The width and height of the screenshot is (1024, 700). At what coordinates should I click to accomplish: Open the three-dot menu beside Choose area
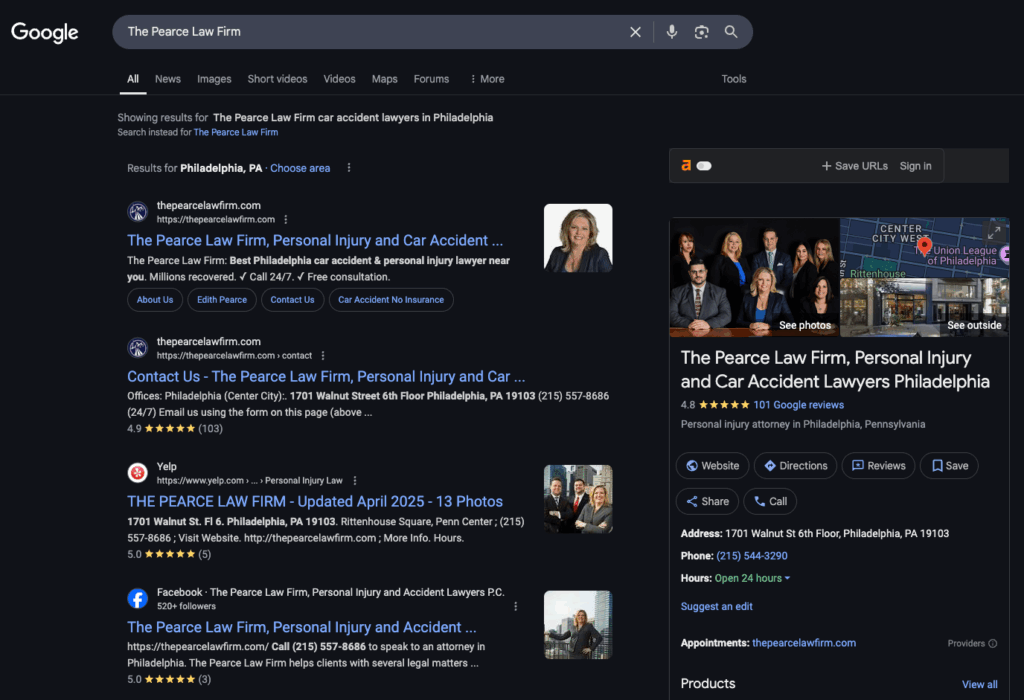(x=349, y=168)
